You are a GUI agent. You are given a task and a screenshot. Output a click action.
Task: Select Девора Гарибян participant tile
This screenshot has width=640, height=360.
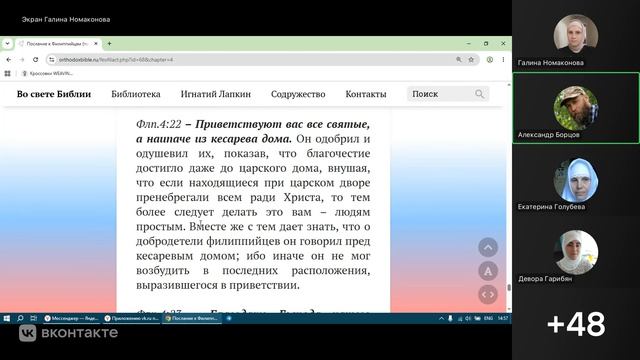(576, 252)
